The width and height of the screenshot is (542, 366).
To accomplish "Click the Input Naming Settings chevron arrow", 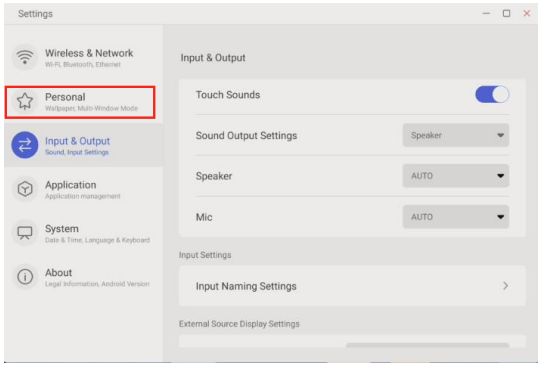I will click(505, 286).
